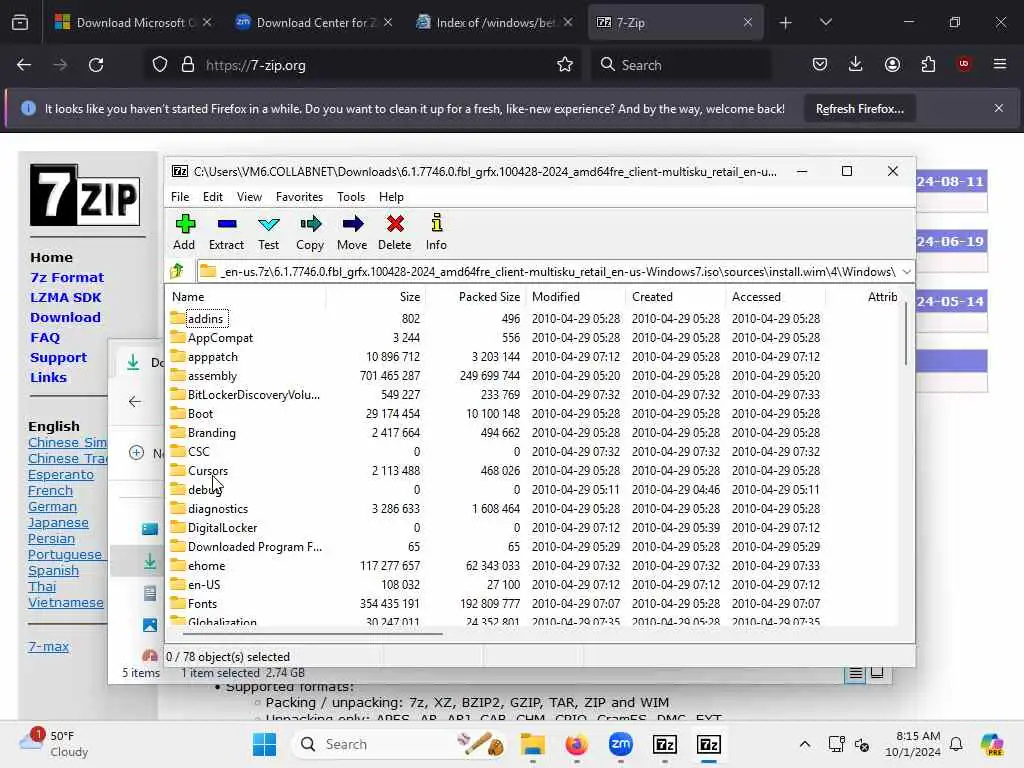Viewport: 1024px width, 768px height.
Task: Open the File menu in 7-Zip
Action: (180, 197)
